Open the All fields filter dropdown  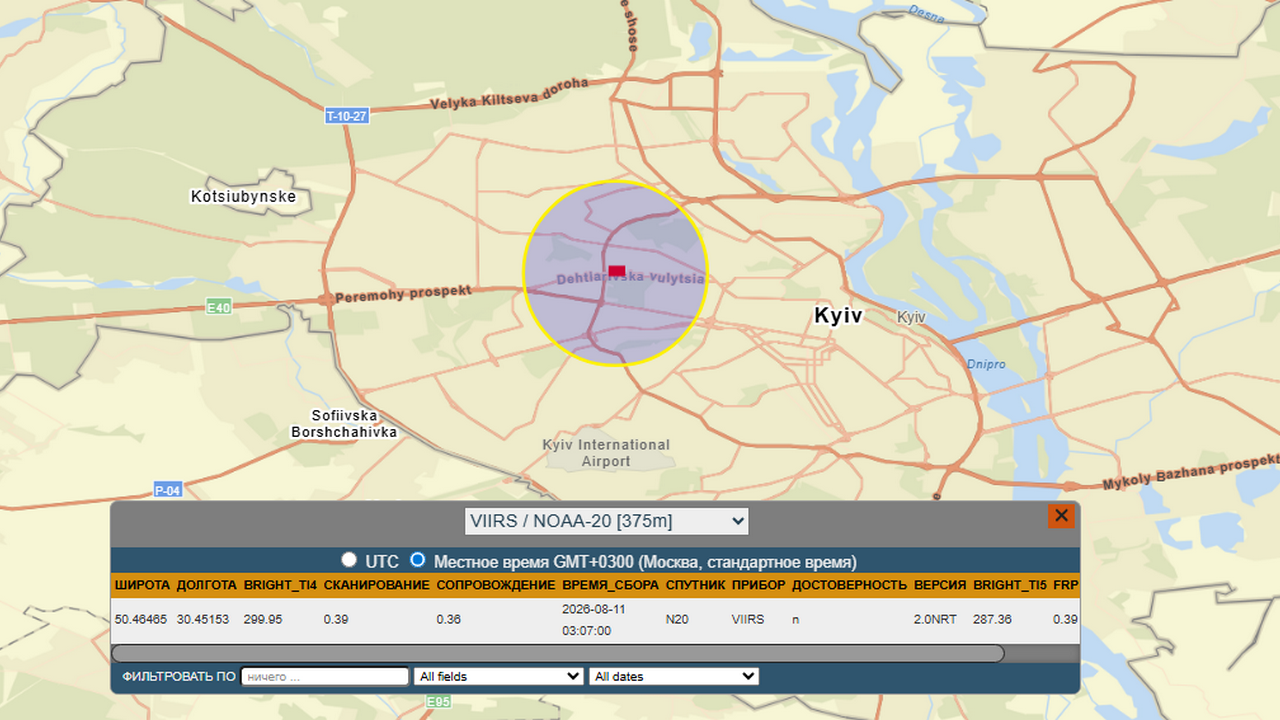[499, 676]
